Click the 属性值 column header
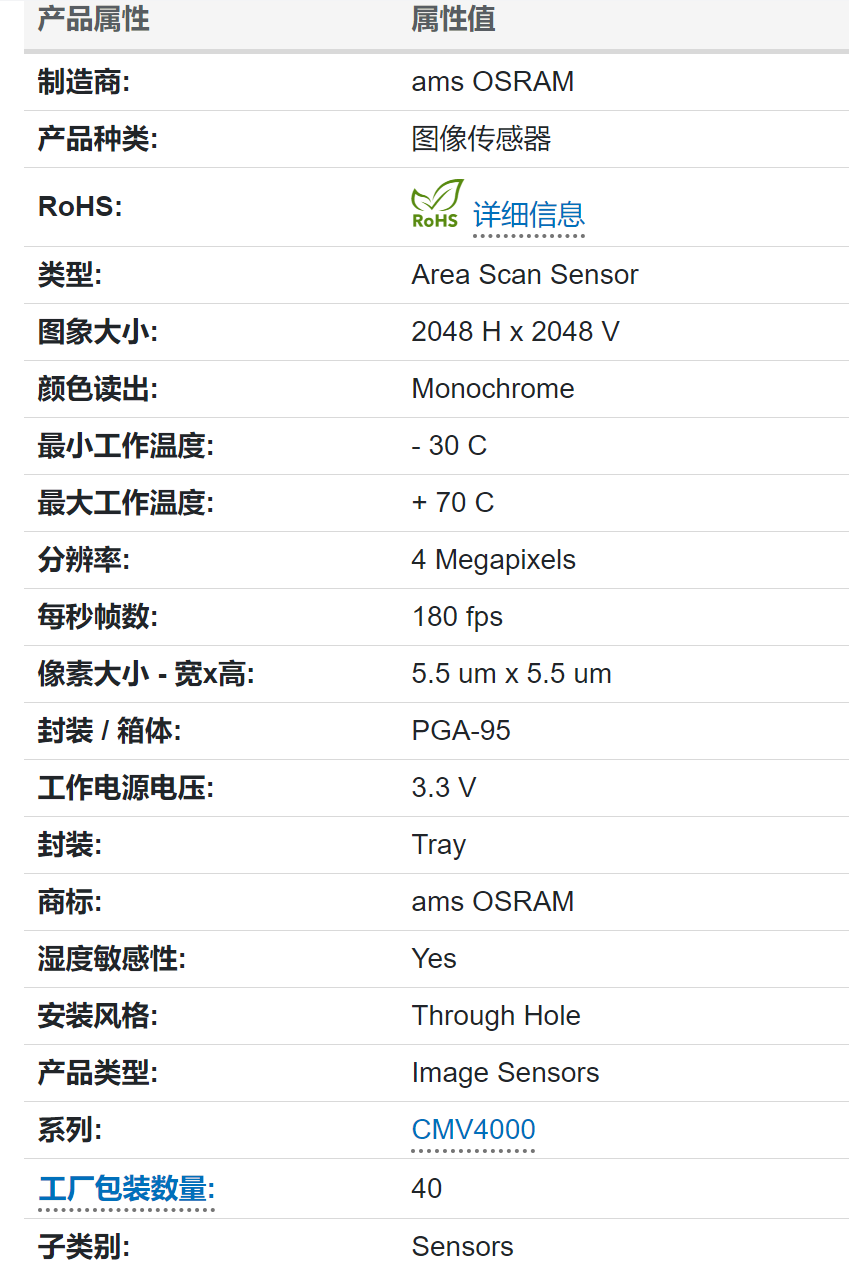Image resolution: width=849 pixels, height=1272 pixels. point(453,19)
